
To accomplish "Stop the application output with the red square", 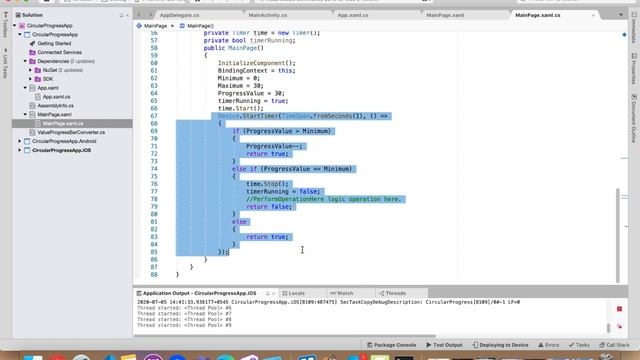I will pyautogui.click(x=619, y=309).
